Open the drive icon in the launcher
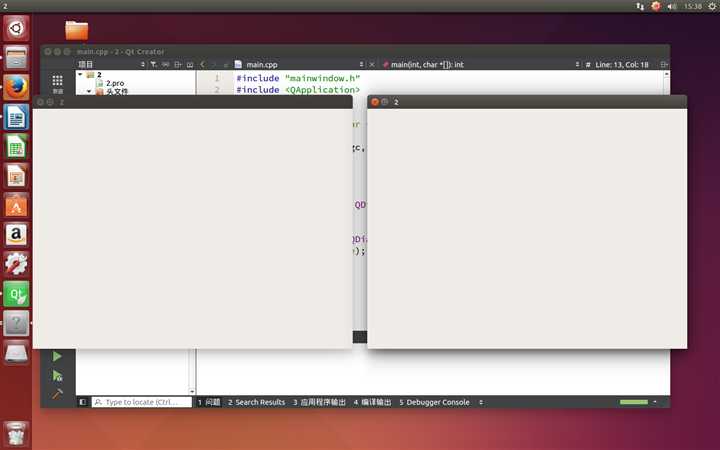The image size is (720, 450). point(16,353)
